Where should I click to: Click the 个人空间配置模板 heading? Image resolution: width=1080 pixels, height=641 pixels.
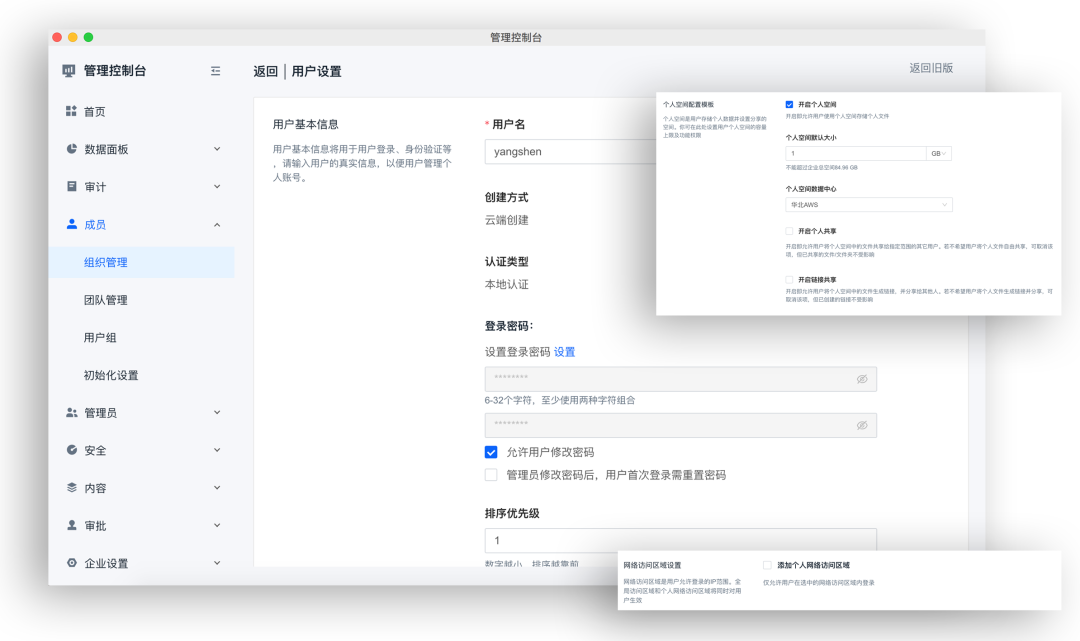click(x=688, y=105)
